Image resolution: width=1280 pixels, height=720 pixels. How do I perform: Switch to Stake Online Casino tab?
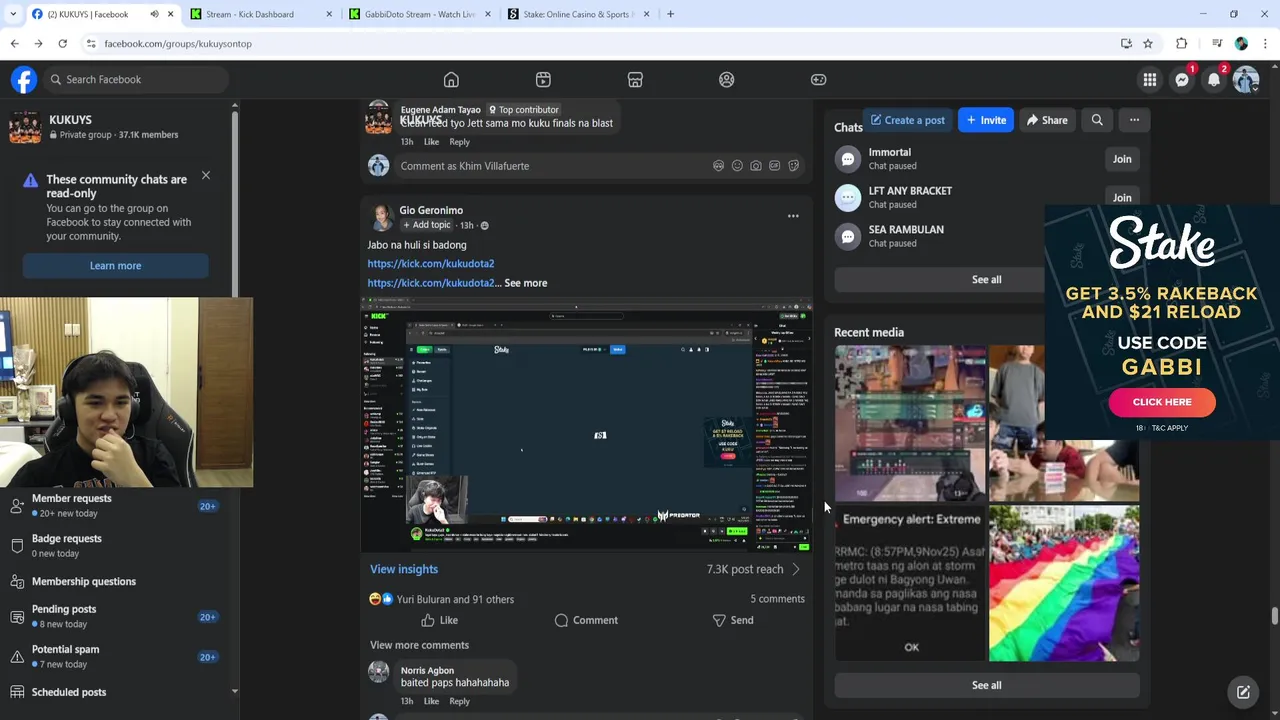(578, 14)
